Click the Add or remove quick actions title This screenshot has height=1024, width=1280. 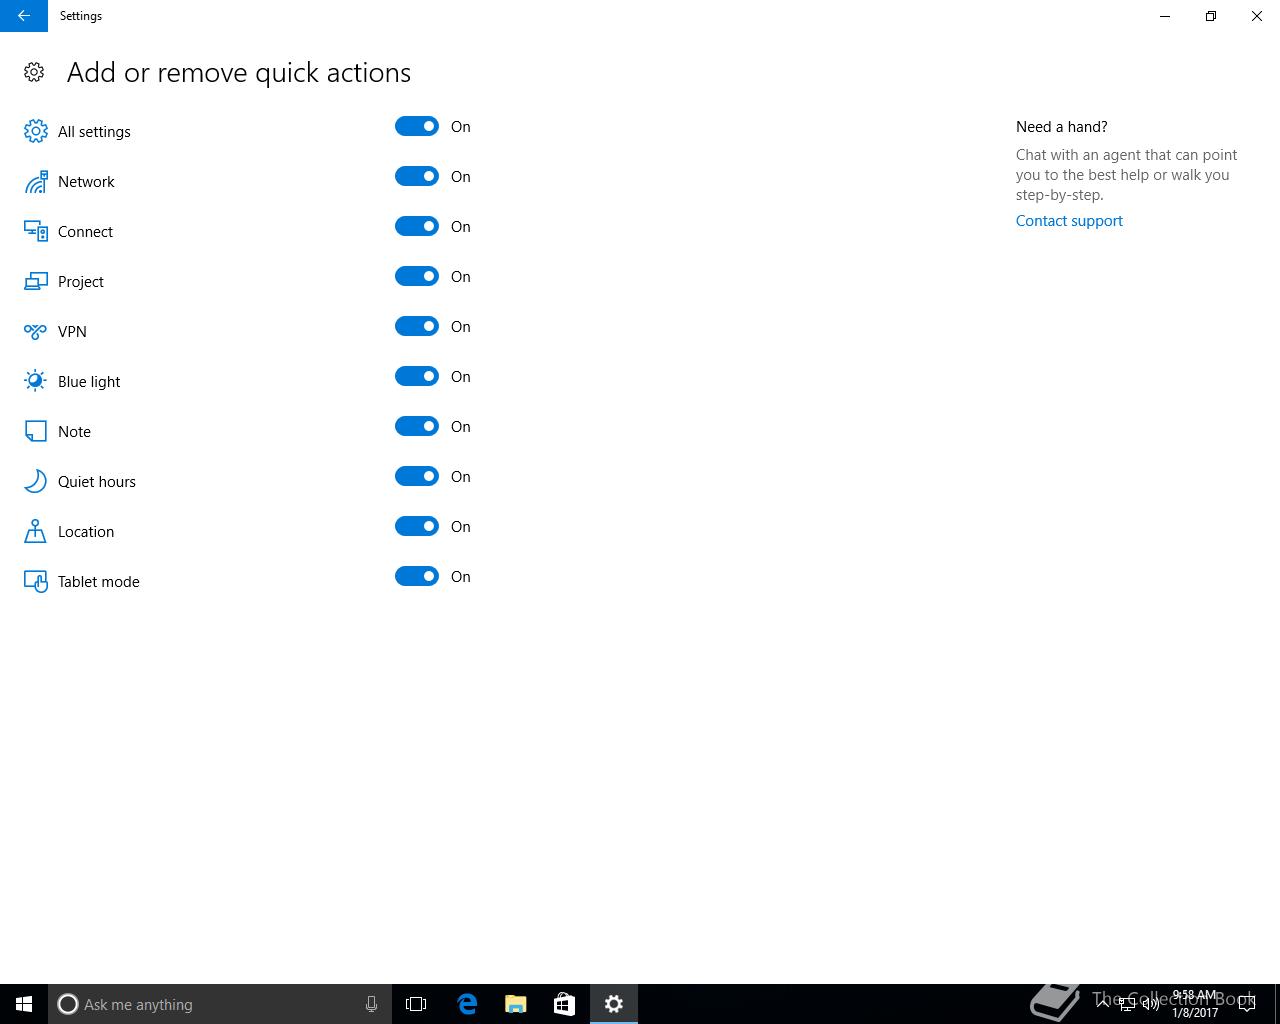click(x=239, y=72)
